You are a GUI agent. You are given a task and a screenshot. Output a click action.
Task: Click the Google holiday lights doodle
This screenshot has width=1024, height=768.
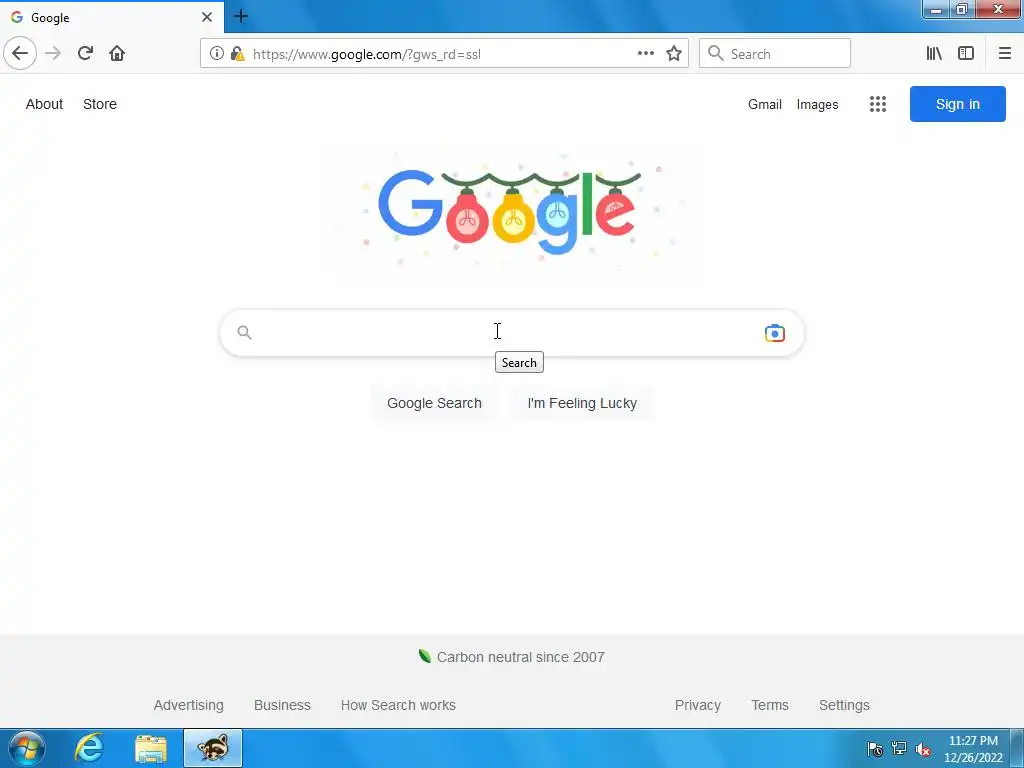[510, 212]
